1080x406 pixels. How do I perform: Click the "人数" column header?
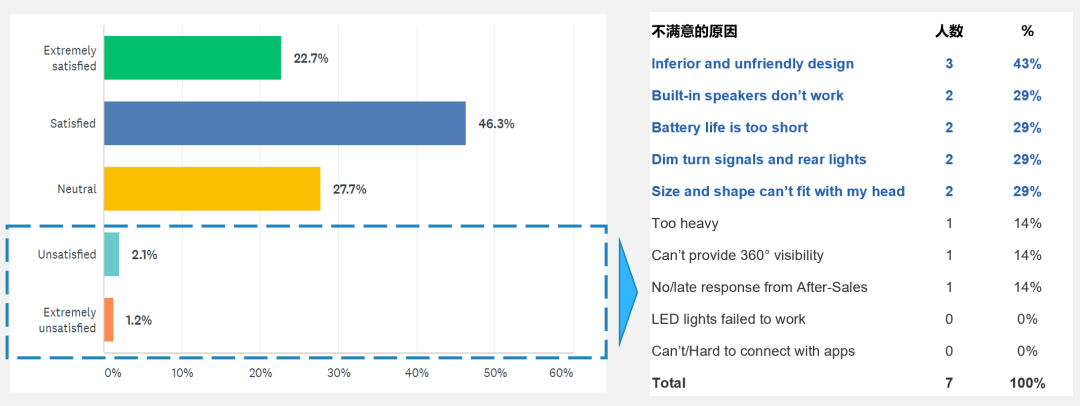point(948,32)
